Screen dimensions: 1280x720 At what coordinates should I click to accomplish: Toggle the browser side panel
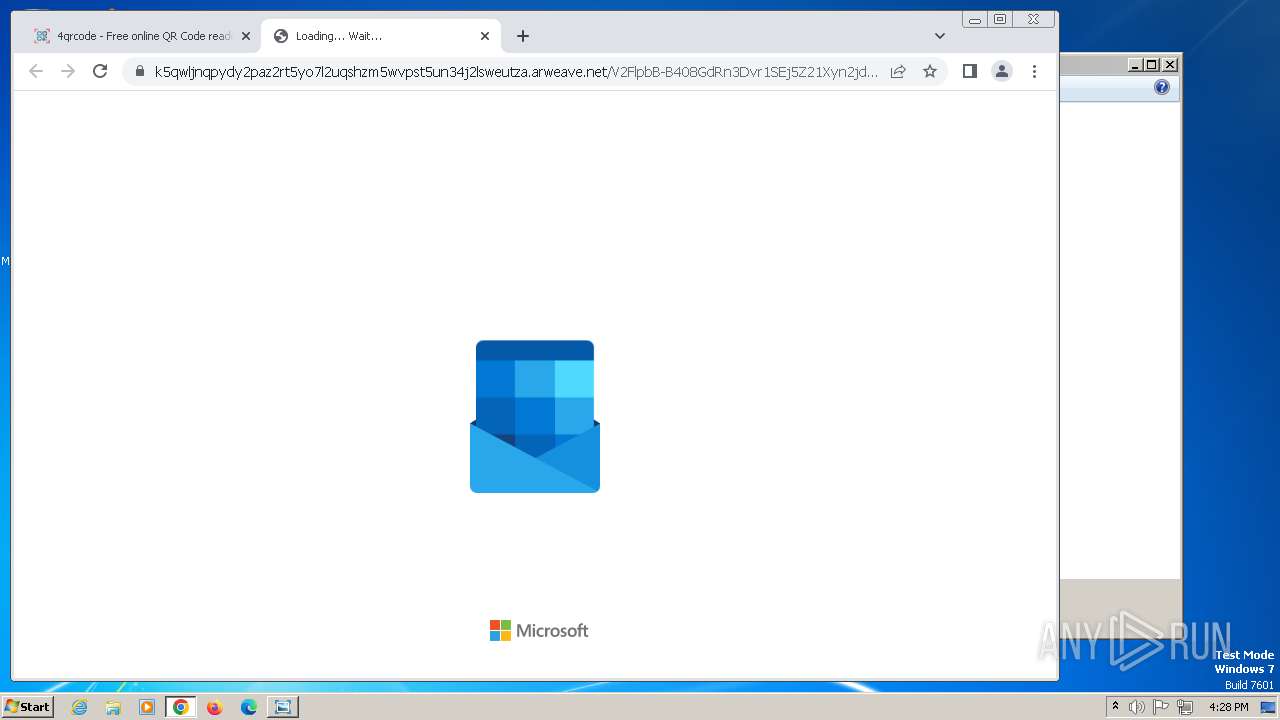pyautogui.click(x=969, y=71)
